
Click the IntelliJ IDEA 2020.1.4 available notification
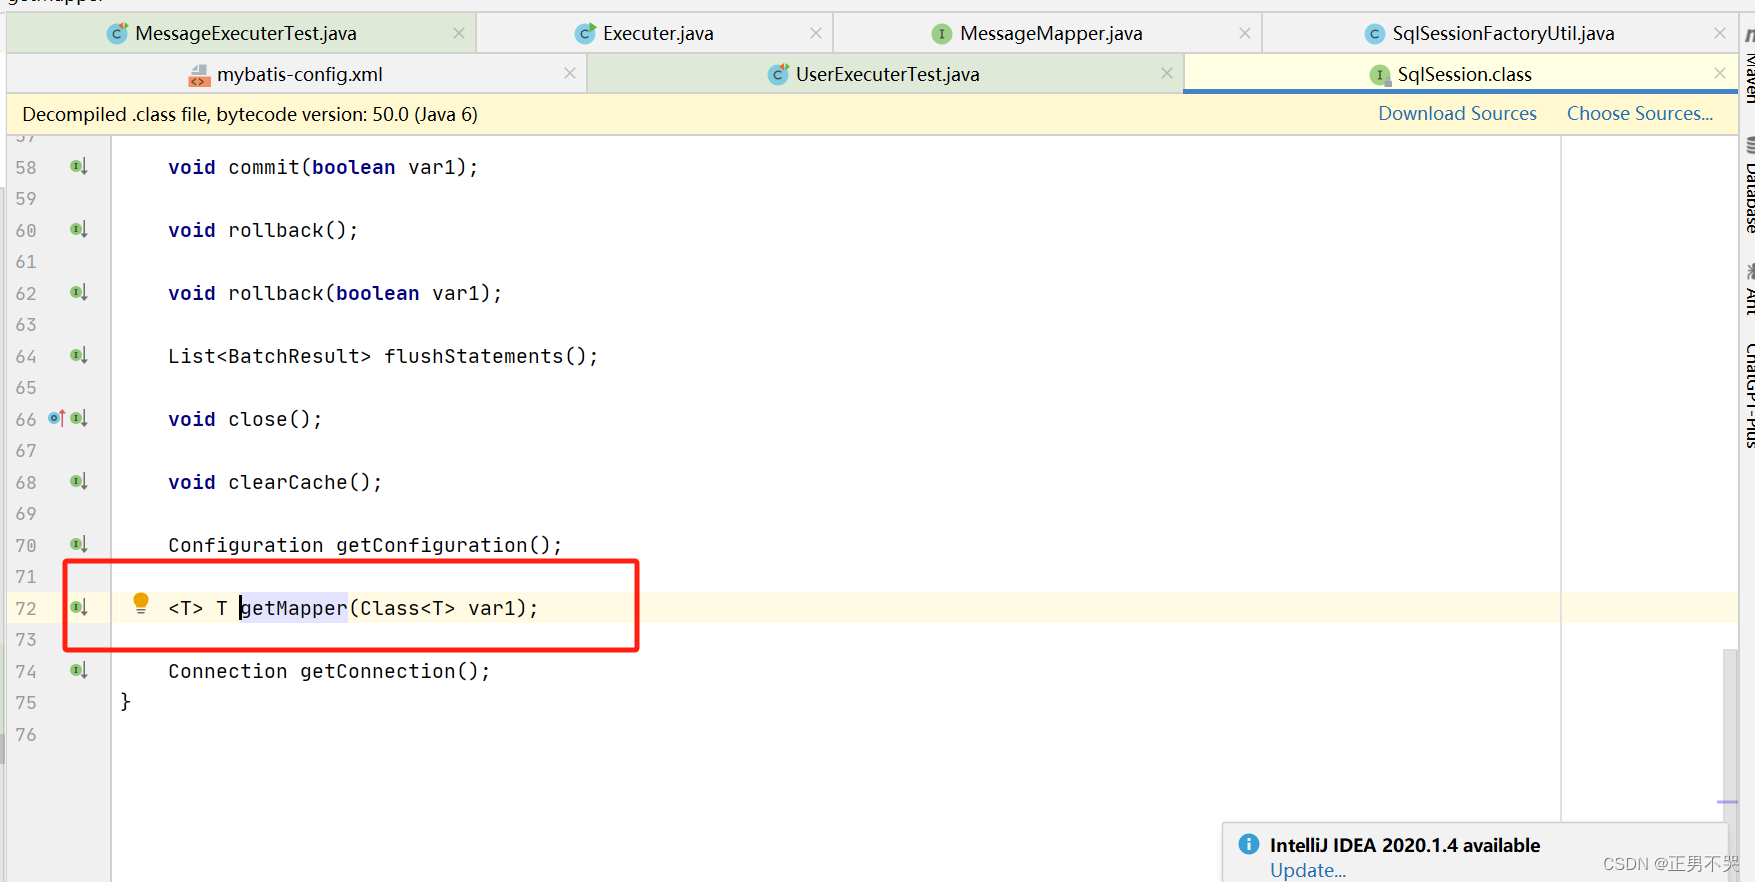1404,845
